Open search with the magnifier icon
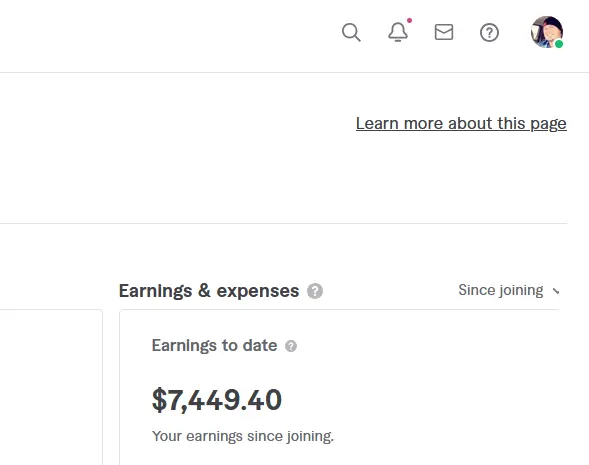Viewport: 589px width, 465px height. coord(351,32)
